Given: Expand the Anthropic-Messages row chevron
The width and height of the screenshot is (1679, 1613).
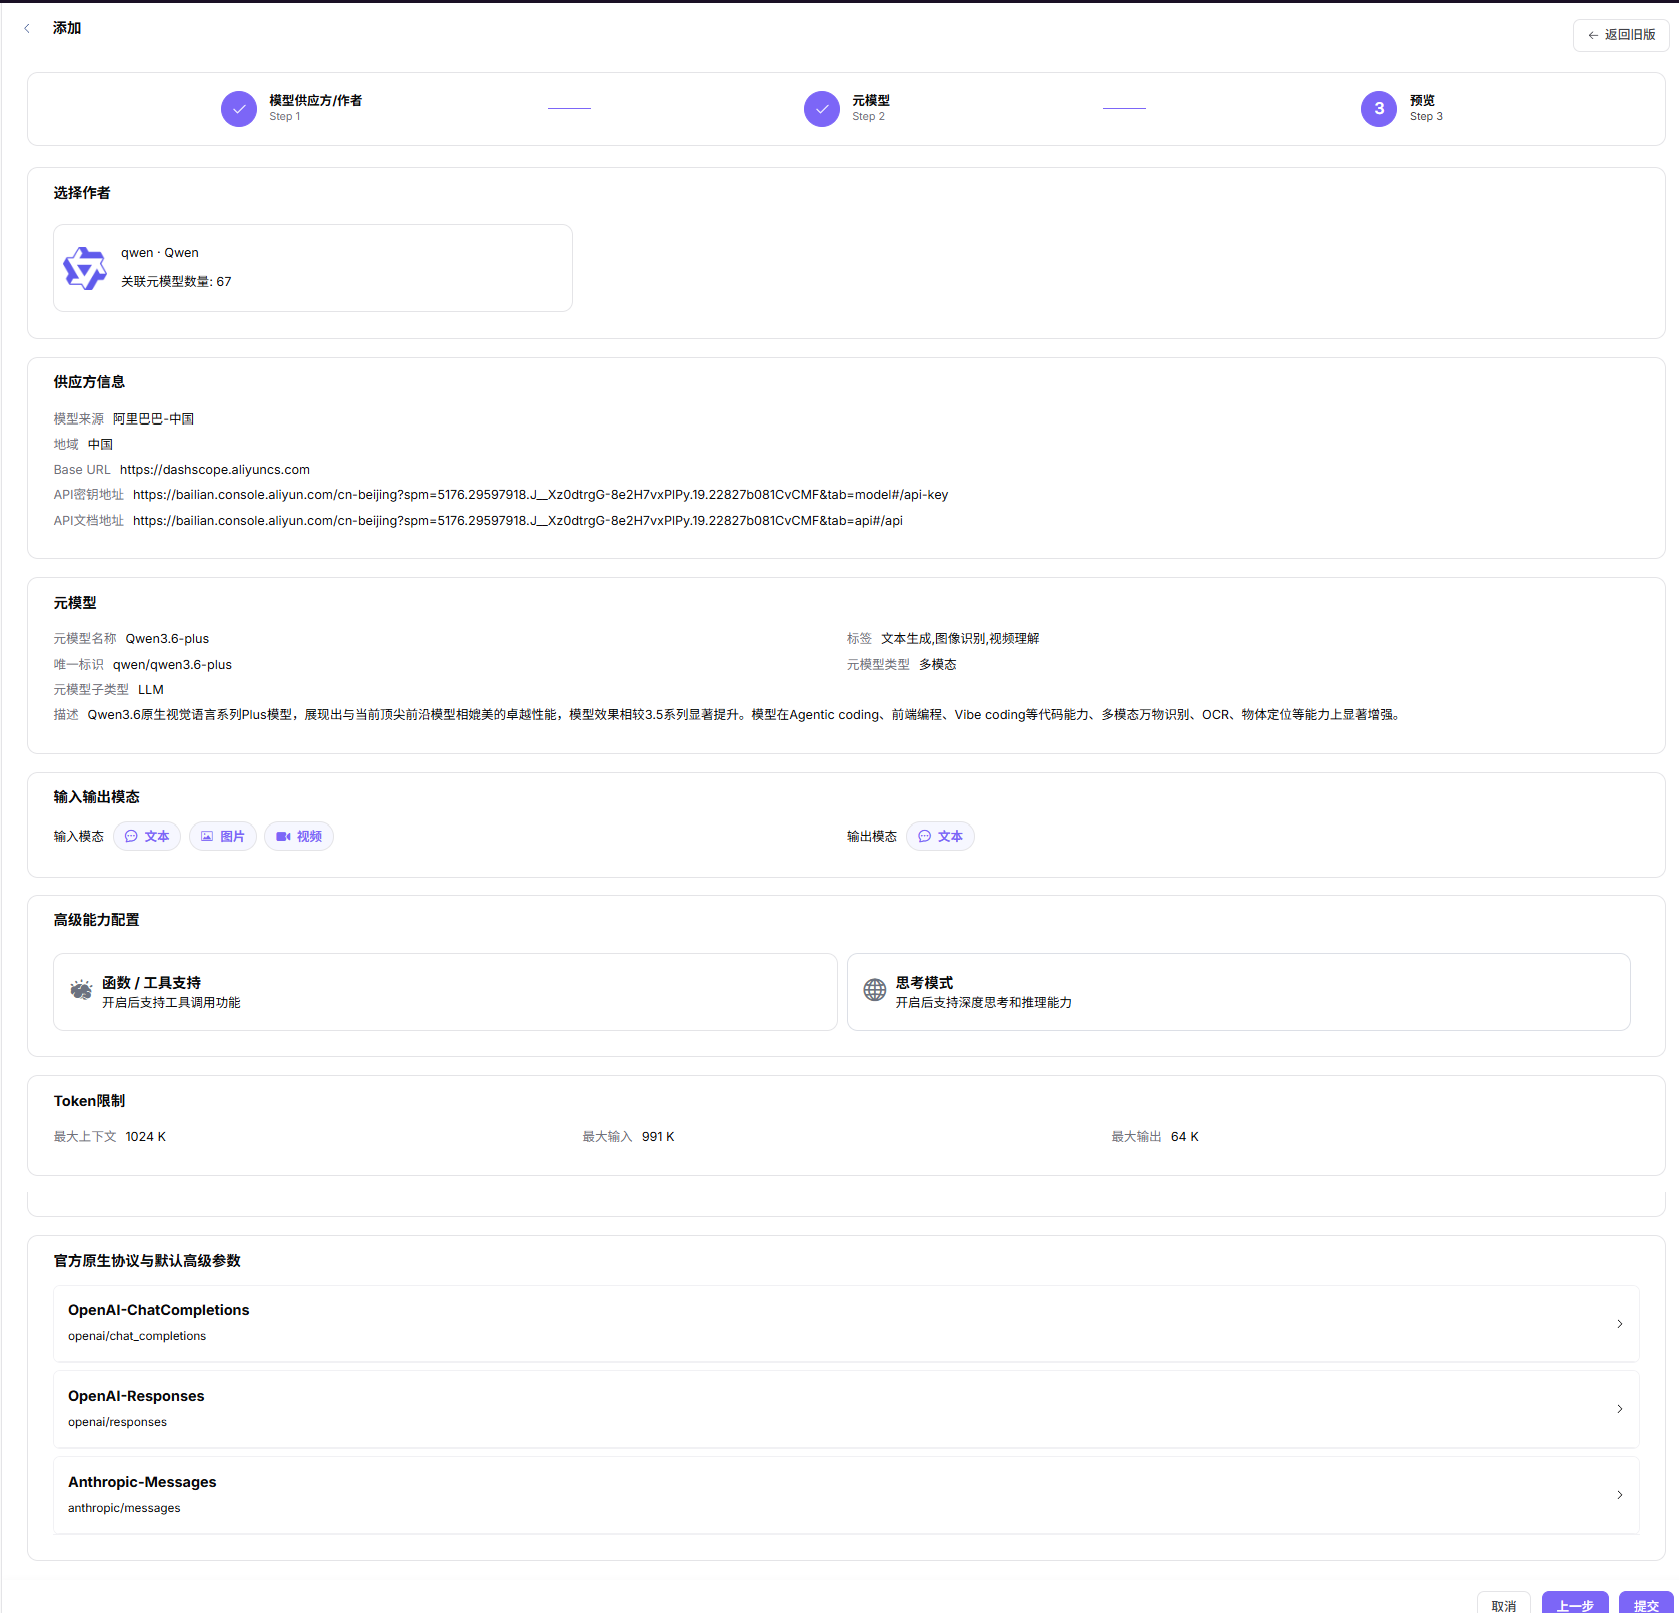Looking at the screenshot, I should [x=1620, y=1495].
